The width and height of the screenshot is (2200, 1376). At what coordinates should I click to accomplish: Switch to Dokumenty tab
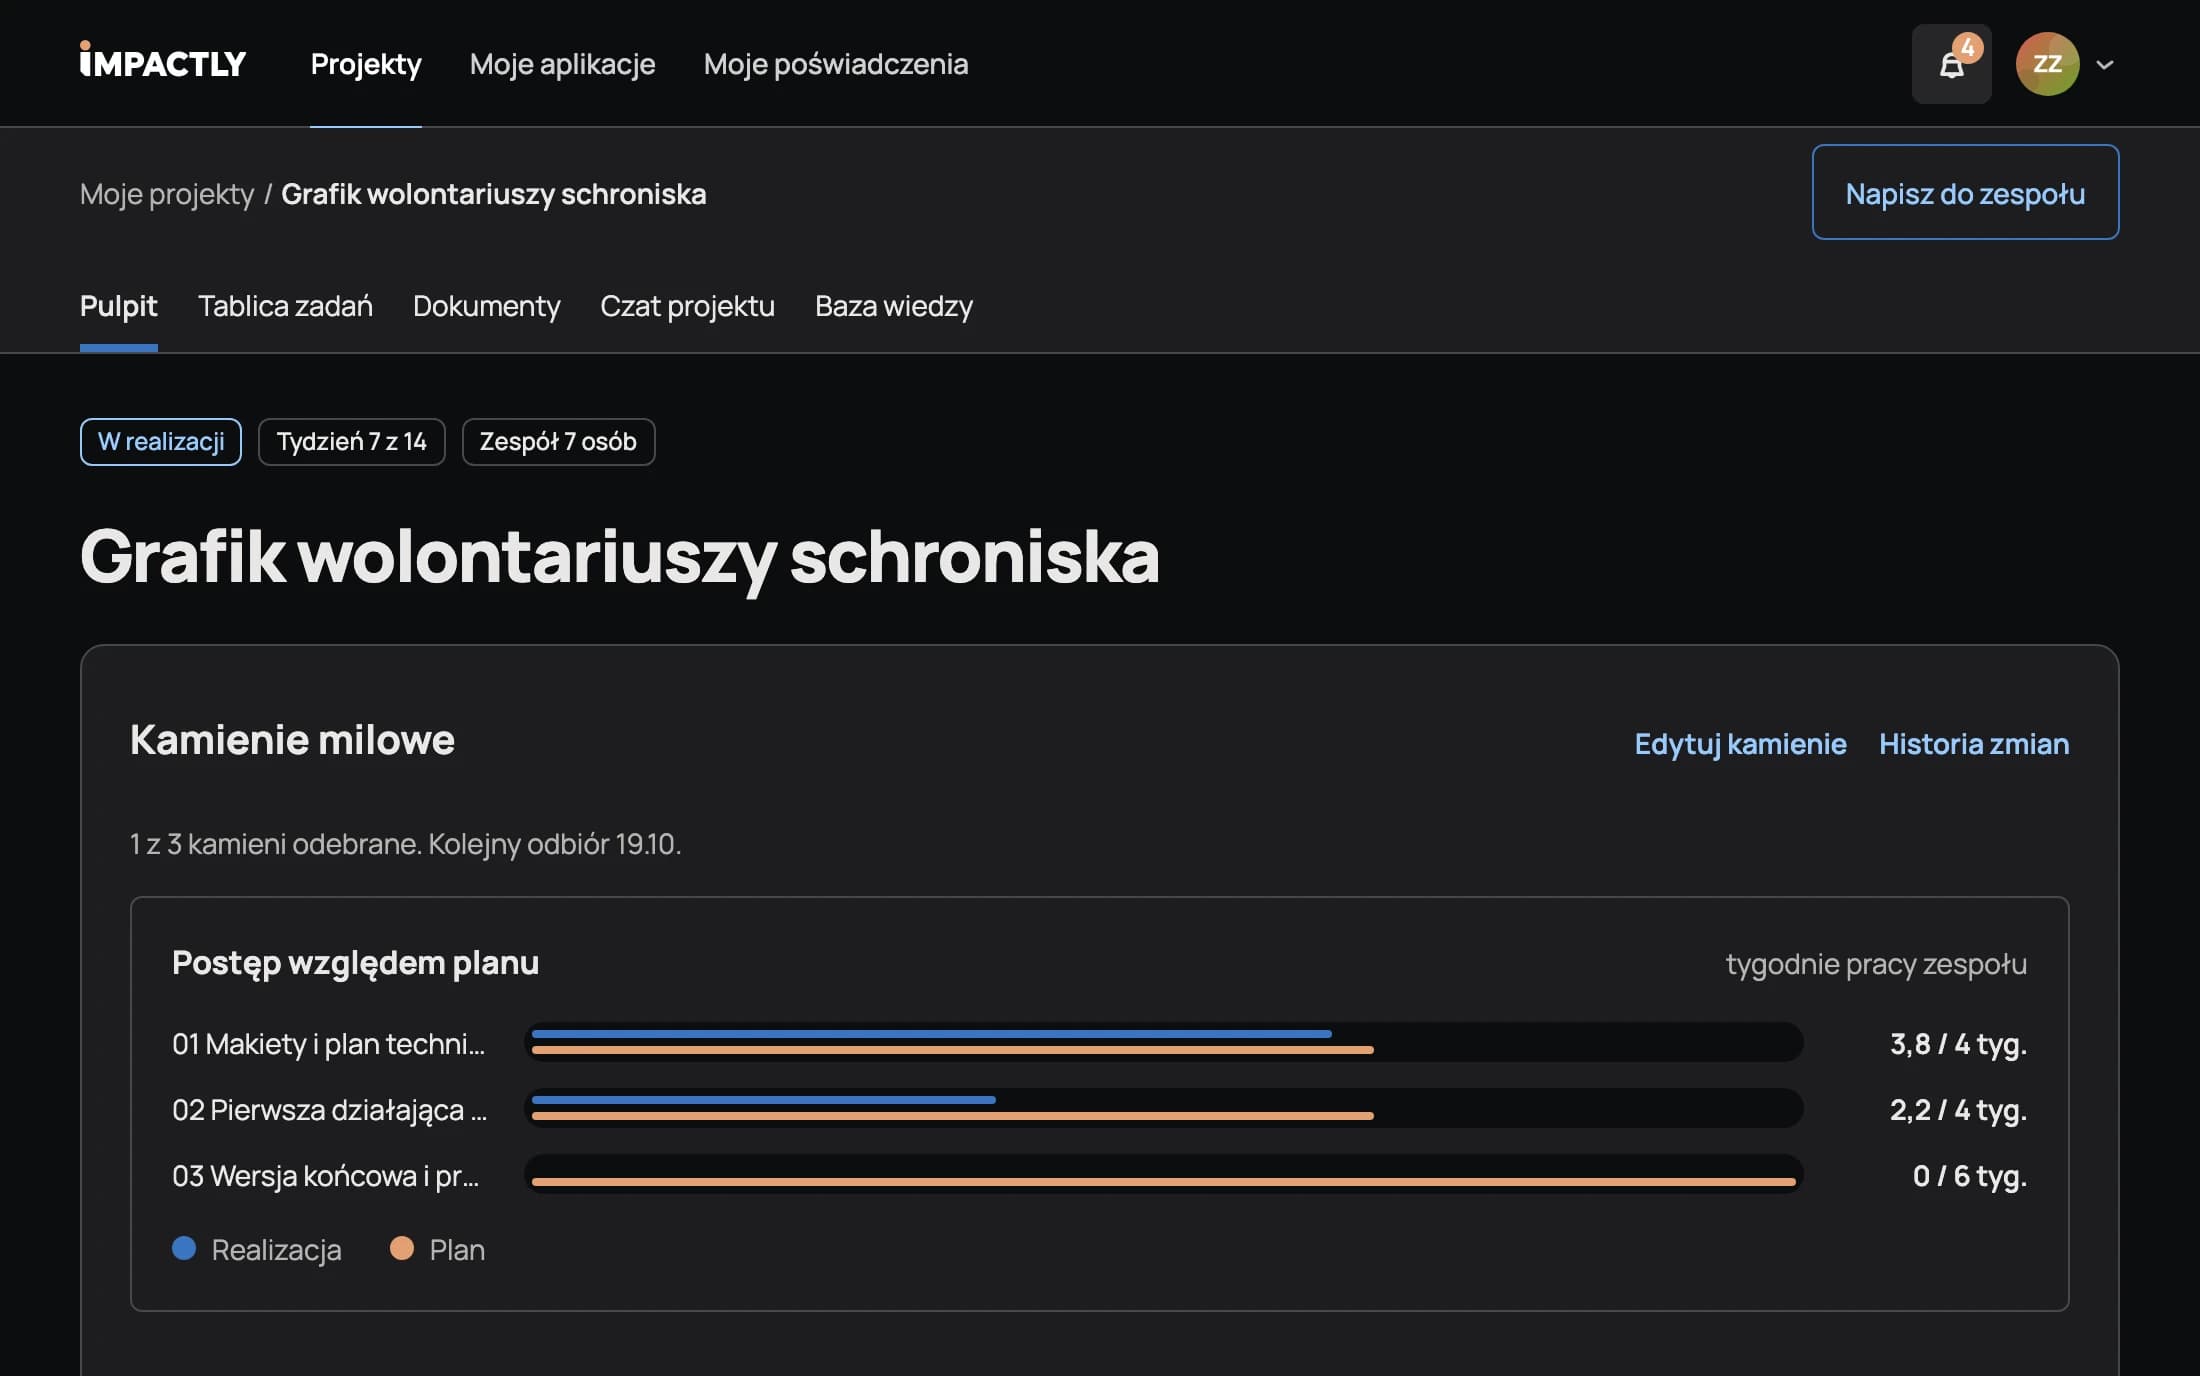click(x=486, y=306)
